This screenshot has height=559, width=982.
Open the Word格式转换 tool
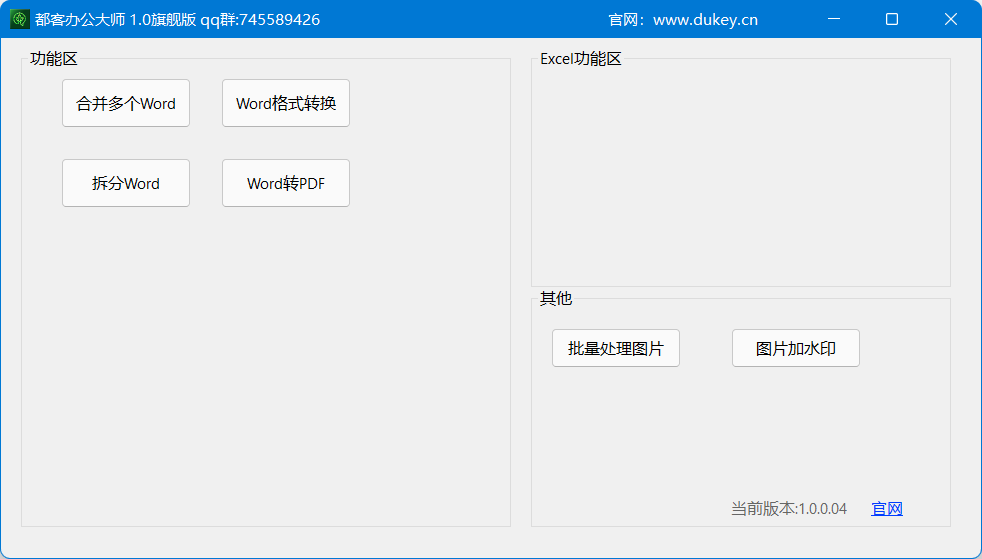286,103
